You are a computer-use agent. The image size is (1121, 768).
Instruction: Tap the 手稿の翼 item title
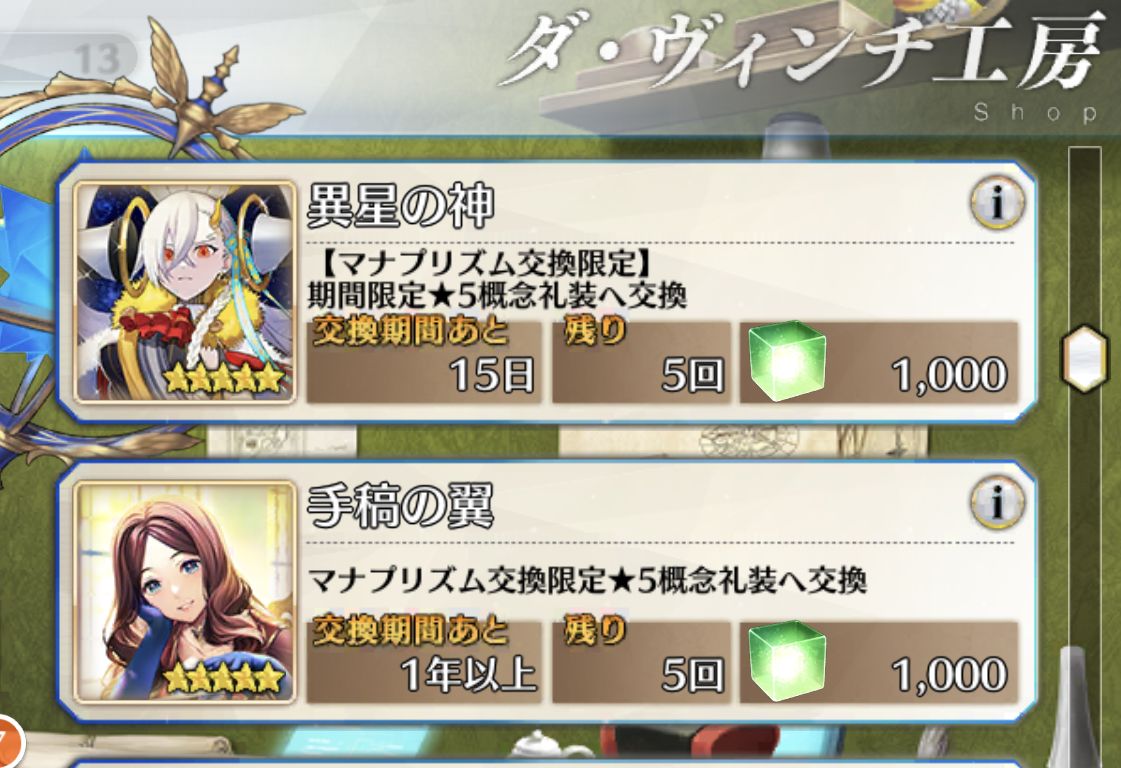(x=400, y=506)
